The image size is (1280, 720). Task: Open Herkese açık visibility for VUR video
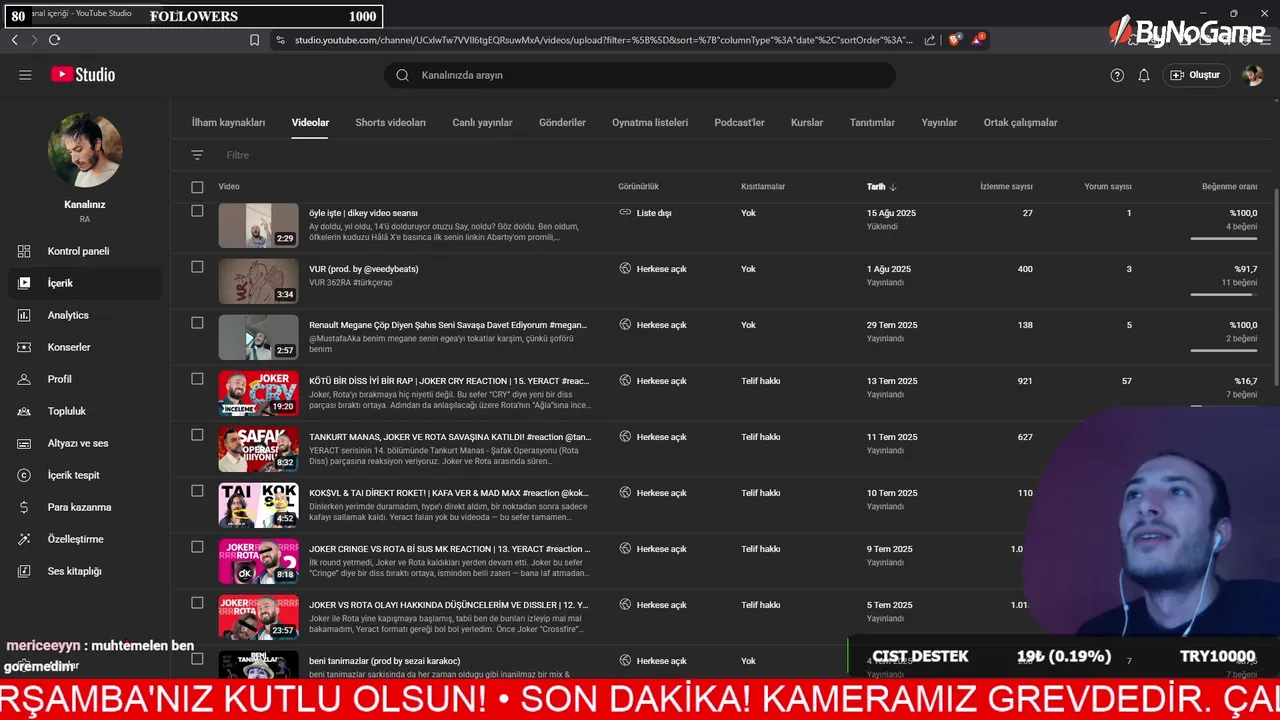(x=653, y=269)
